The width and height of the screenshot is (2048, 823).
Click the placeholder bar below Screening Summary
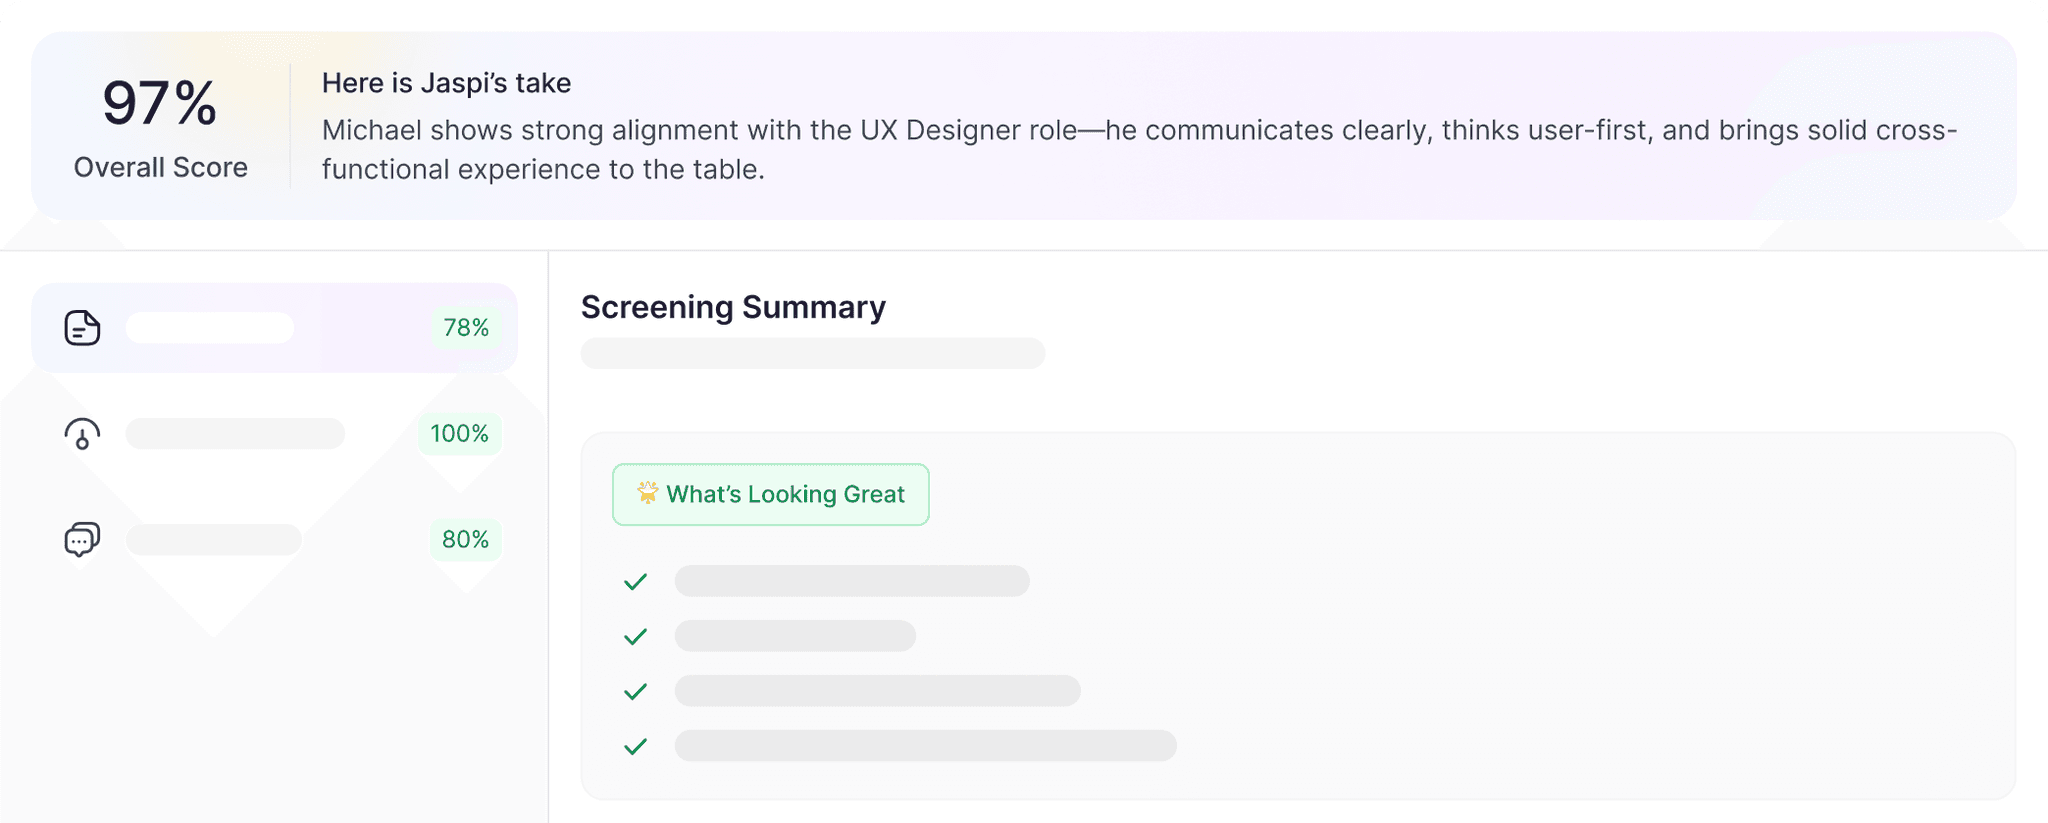coord(813,354)
